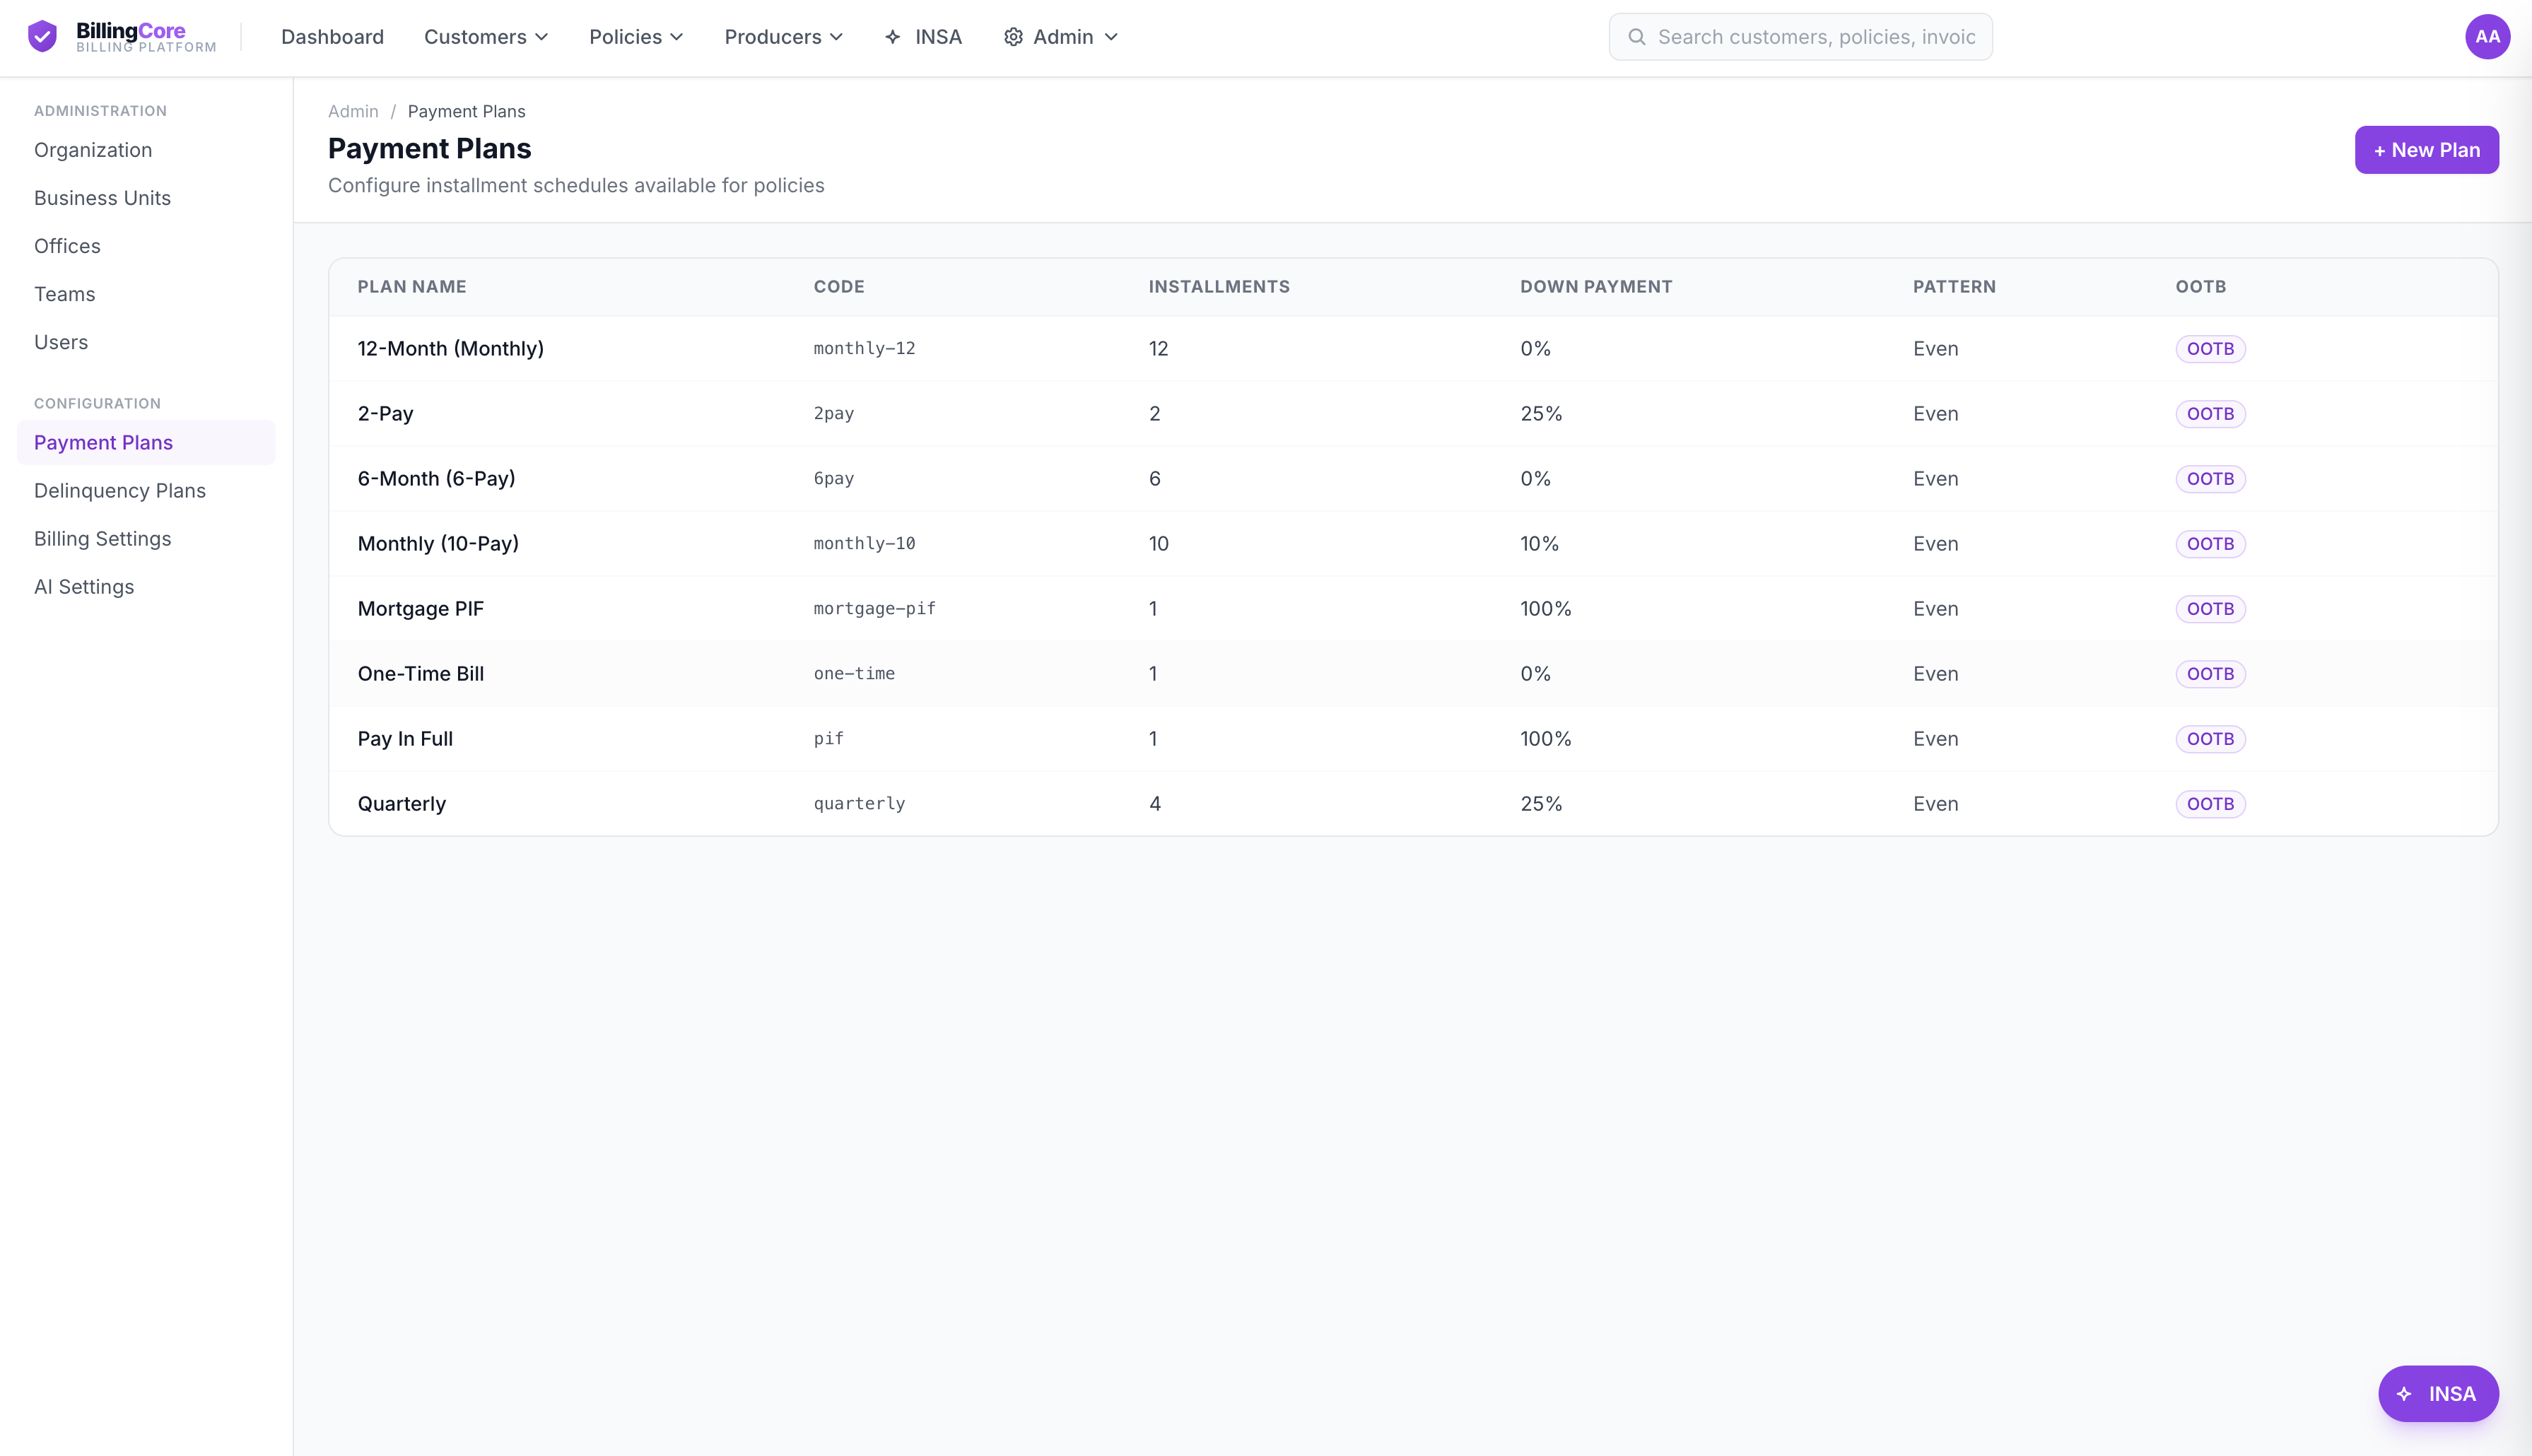This screenshot has height=1456, width=2532.
Task: Open the Pay In Full plan
Action: pos(1413,738)
